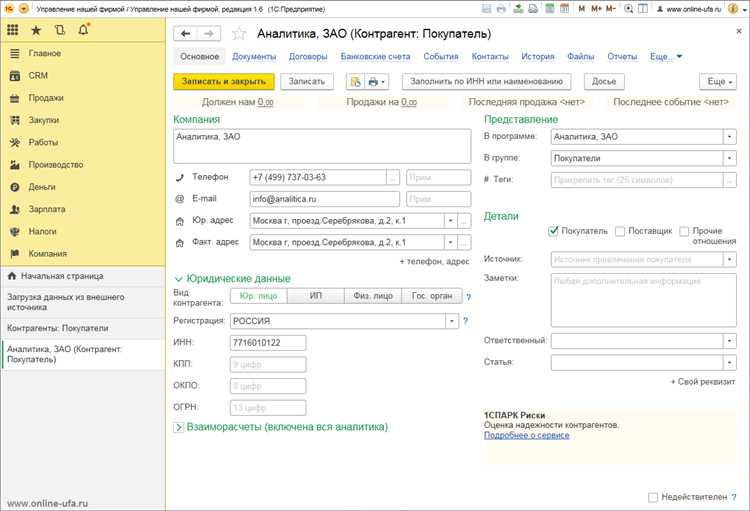Click the question mark near Регистрация
750x511 pixels.
coord(465,321)
